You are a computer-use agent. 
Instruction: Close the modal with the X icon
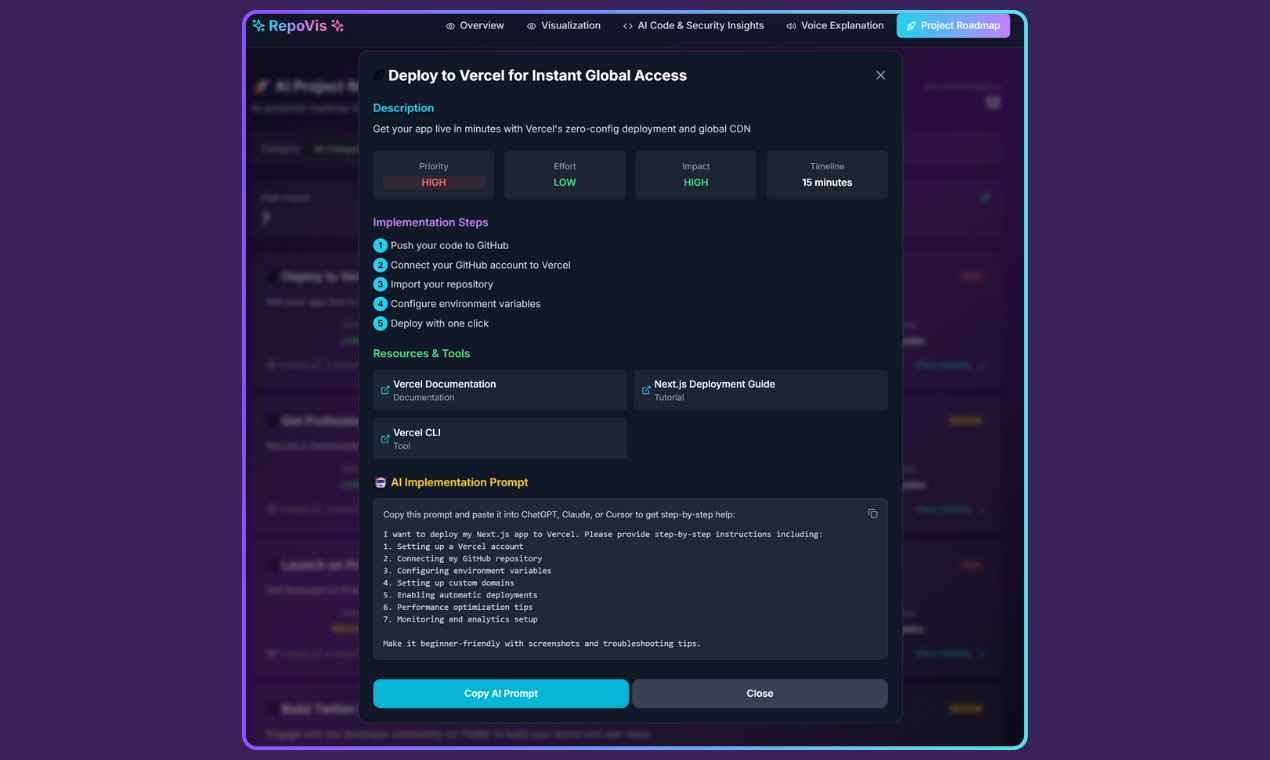tap(880, 75)
